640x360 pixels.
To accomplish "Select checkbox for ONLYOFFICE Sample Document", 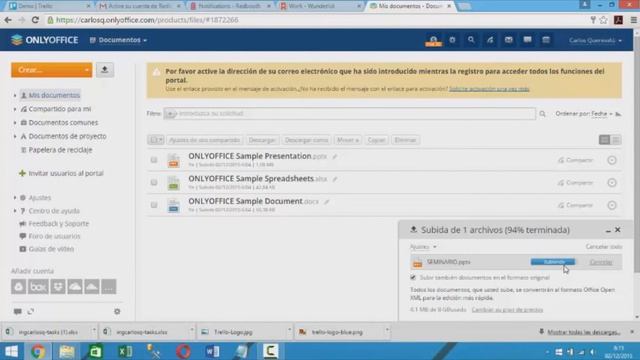I will 154,205.
